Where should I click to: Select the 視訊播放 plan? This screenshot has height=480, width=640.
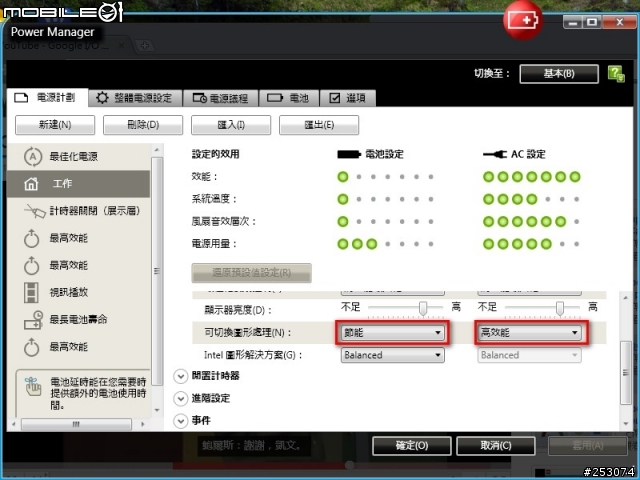coord(78,292)
